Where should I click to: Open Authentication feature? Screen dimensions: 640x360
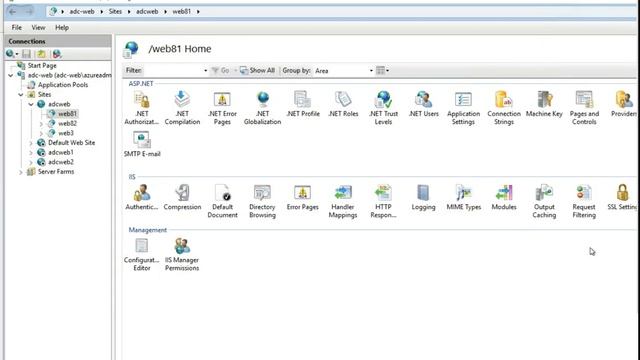pos(142,198)
